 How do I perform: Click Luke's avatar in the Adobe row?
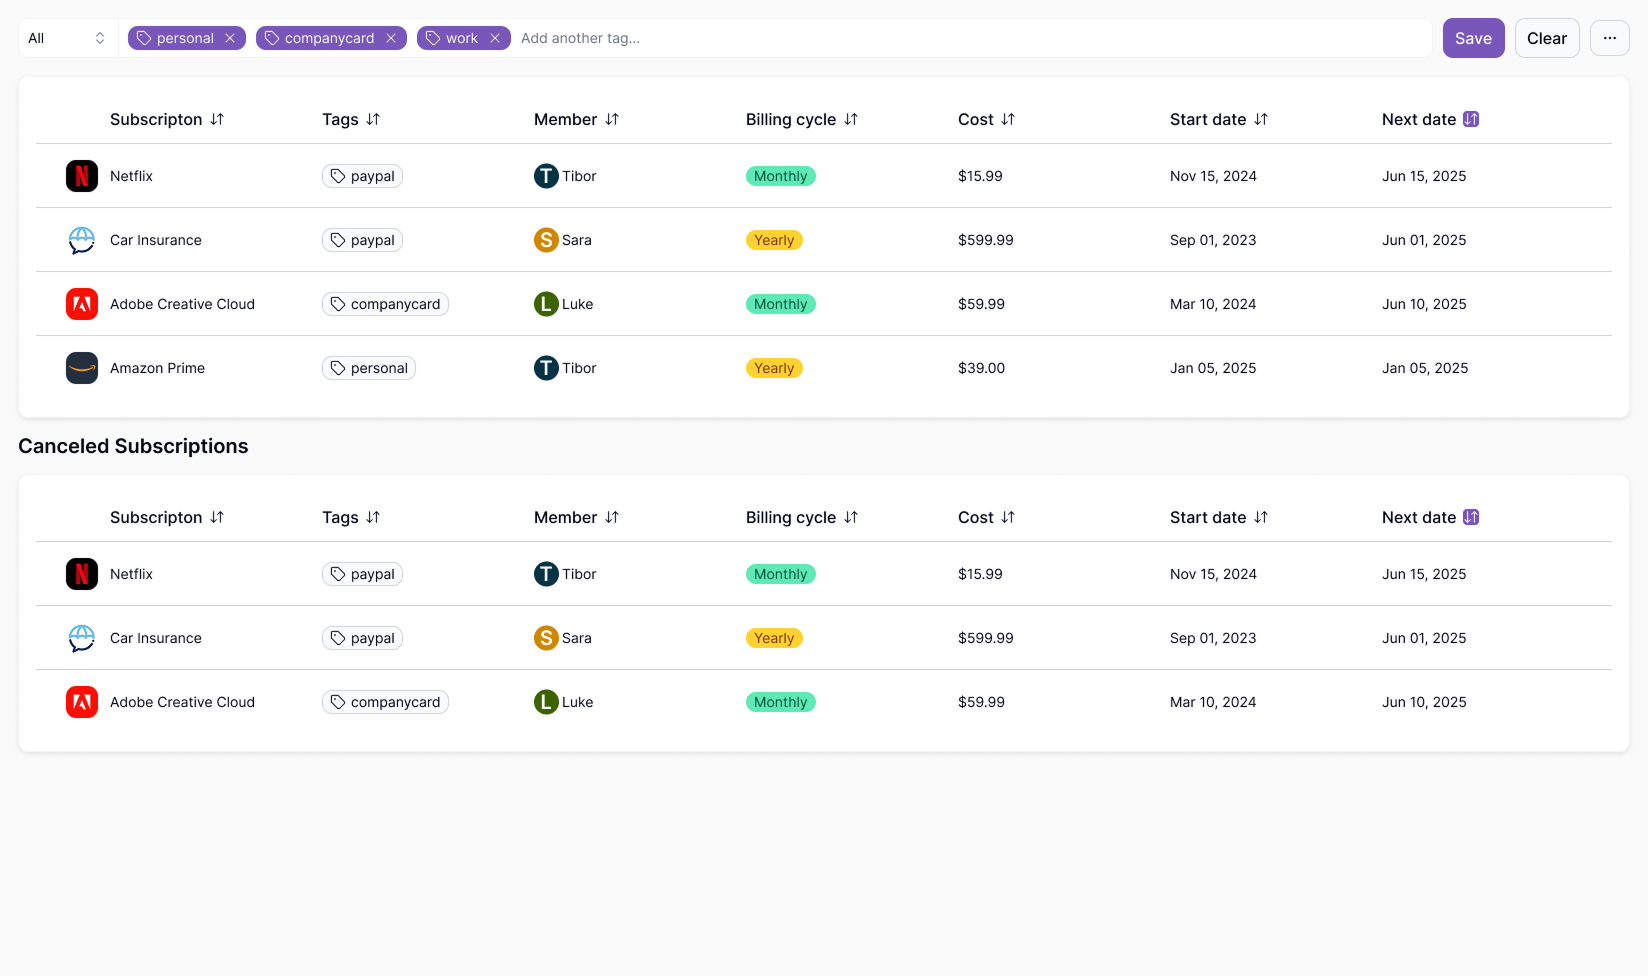(x=546, y=303)
